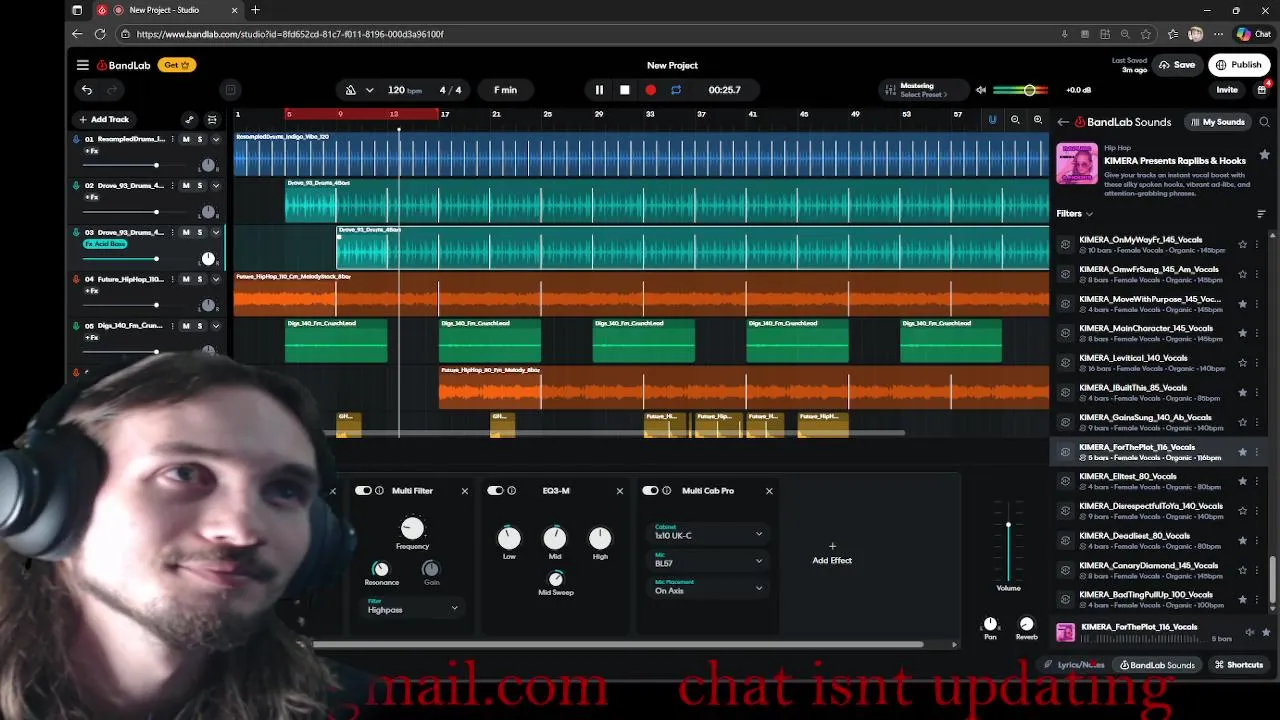Open the Mic Placement On Axis dropdown

click(x=708, y=588)
